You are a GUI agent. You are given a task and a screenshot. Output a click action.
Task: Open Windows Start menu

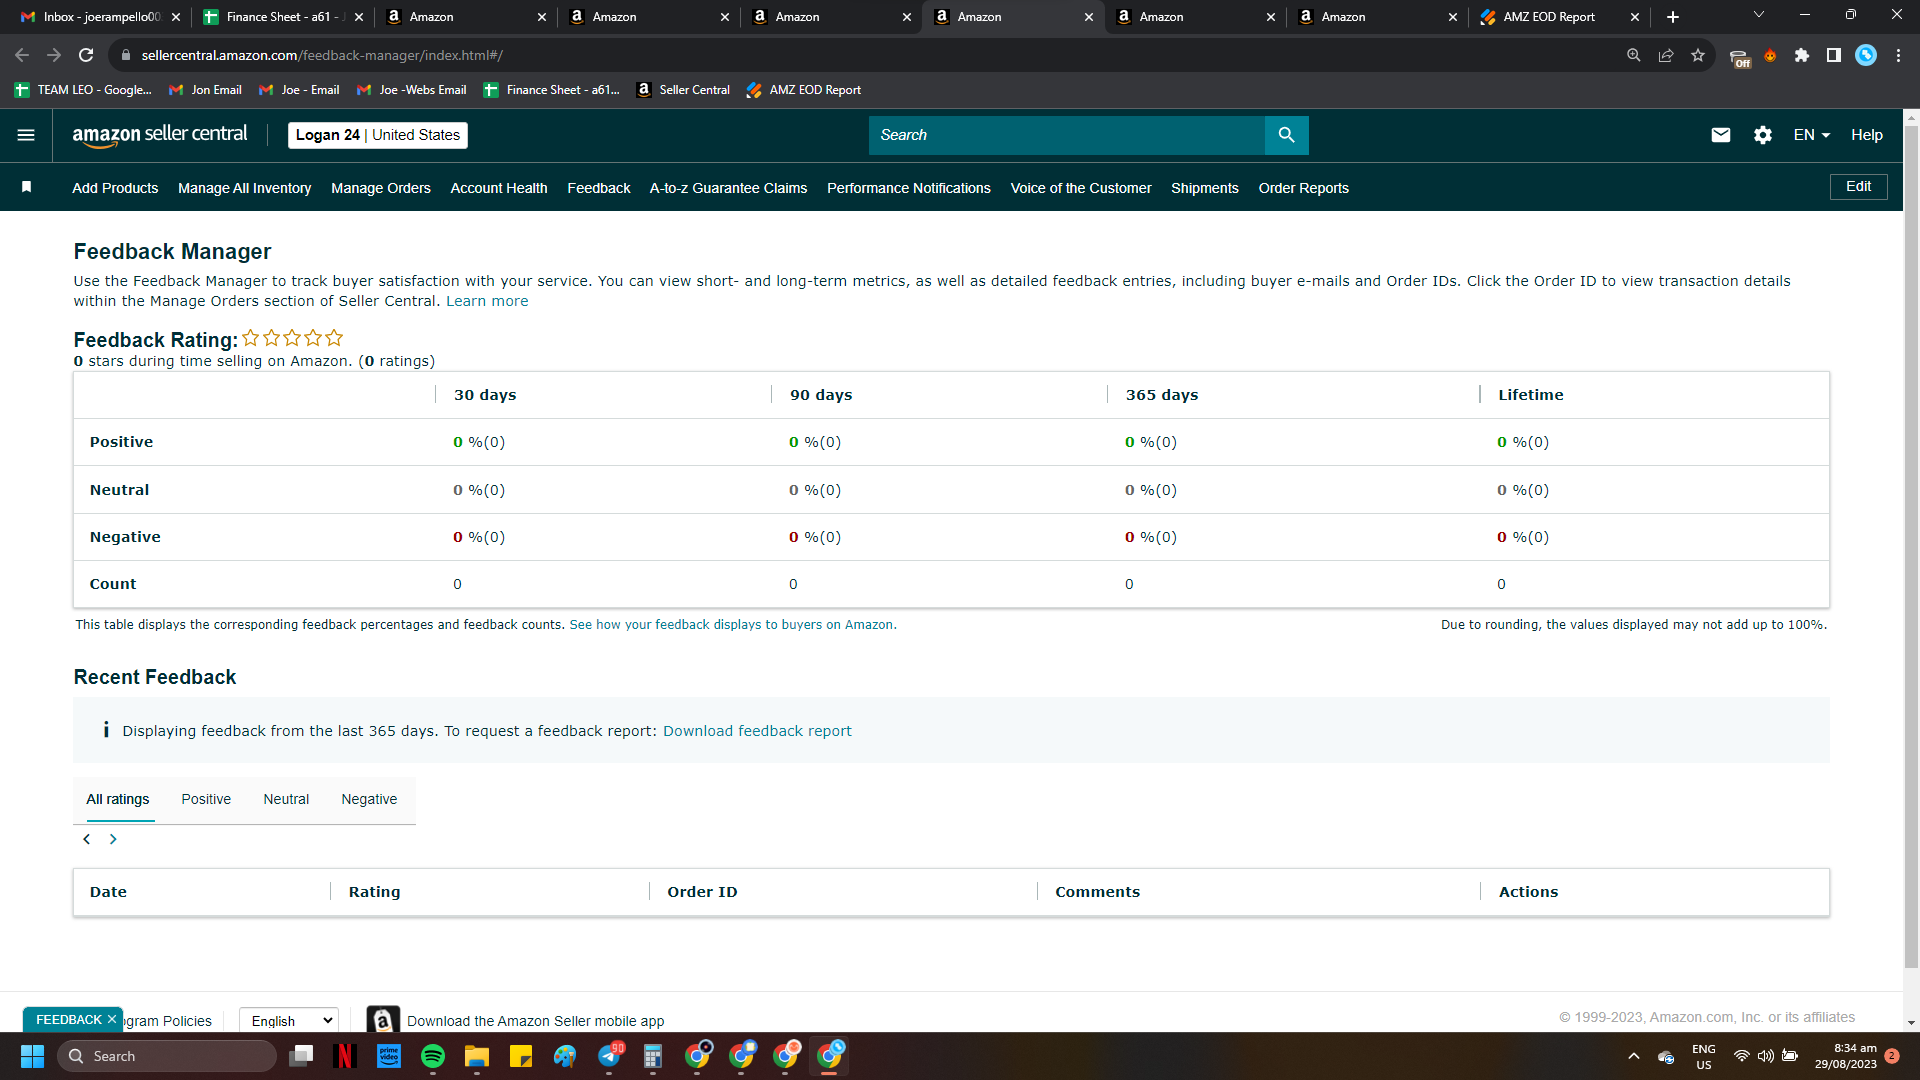pos(32,1056)
